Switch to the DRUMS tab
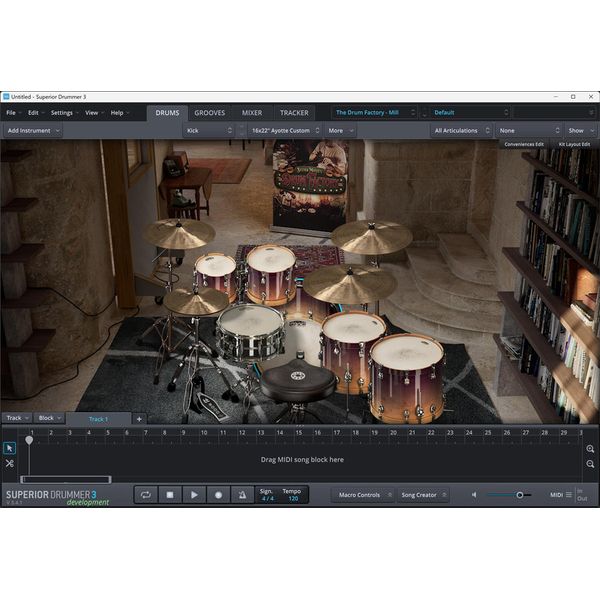 pyautogui.click(x=167, y=113)
